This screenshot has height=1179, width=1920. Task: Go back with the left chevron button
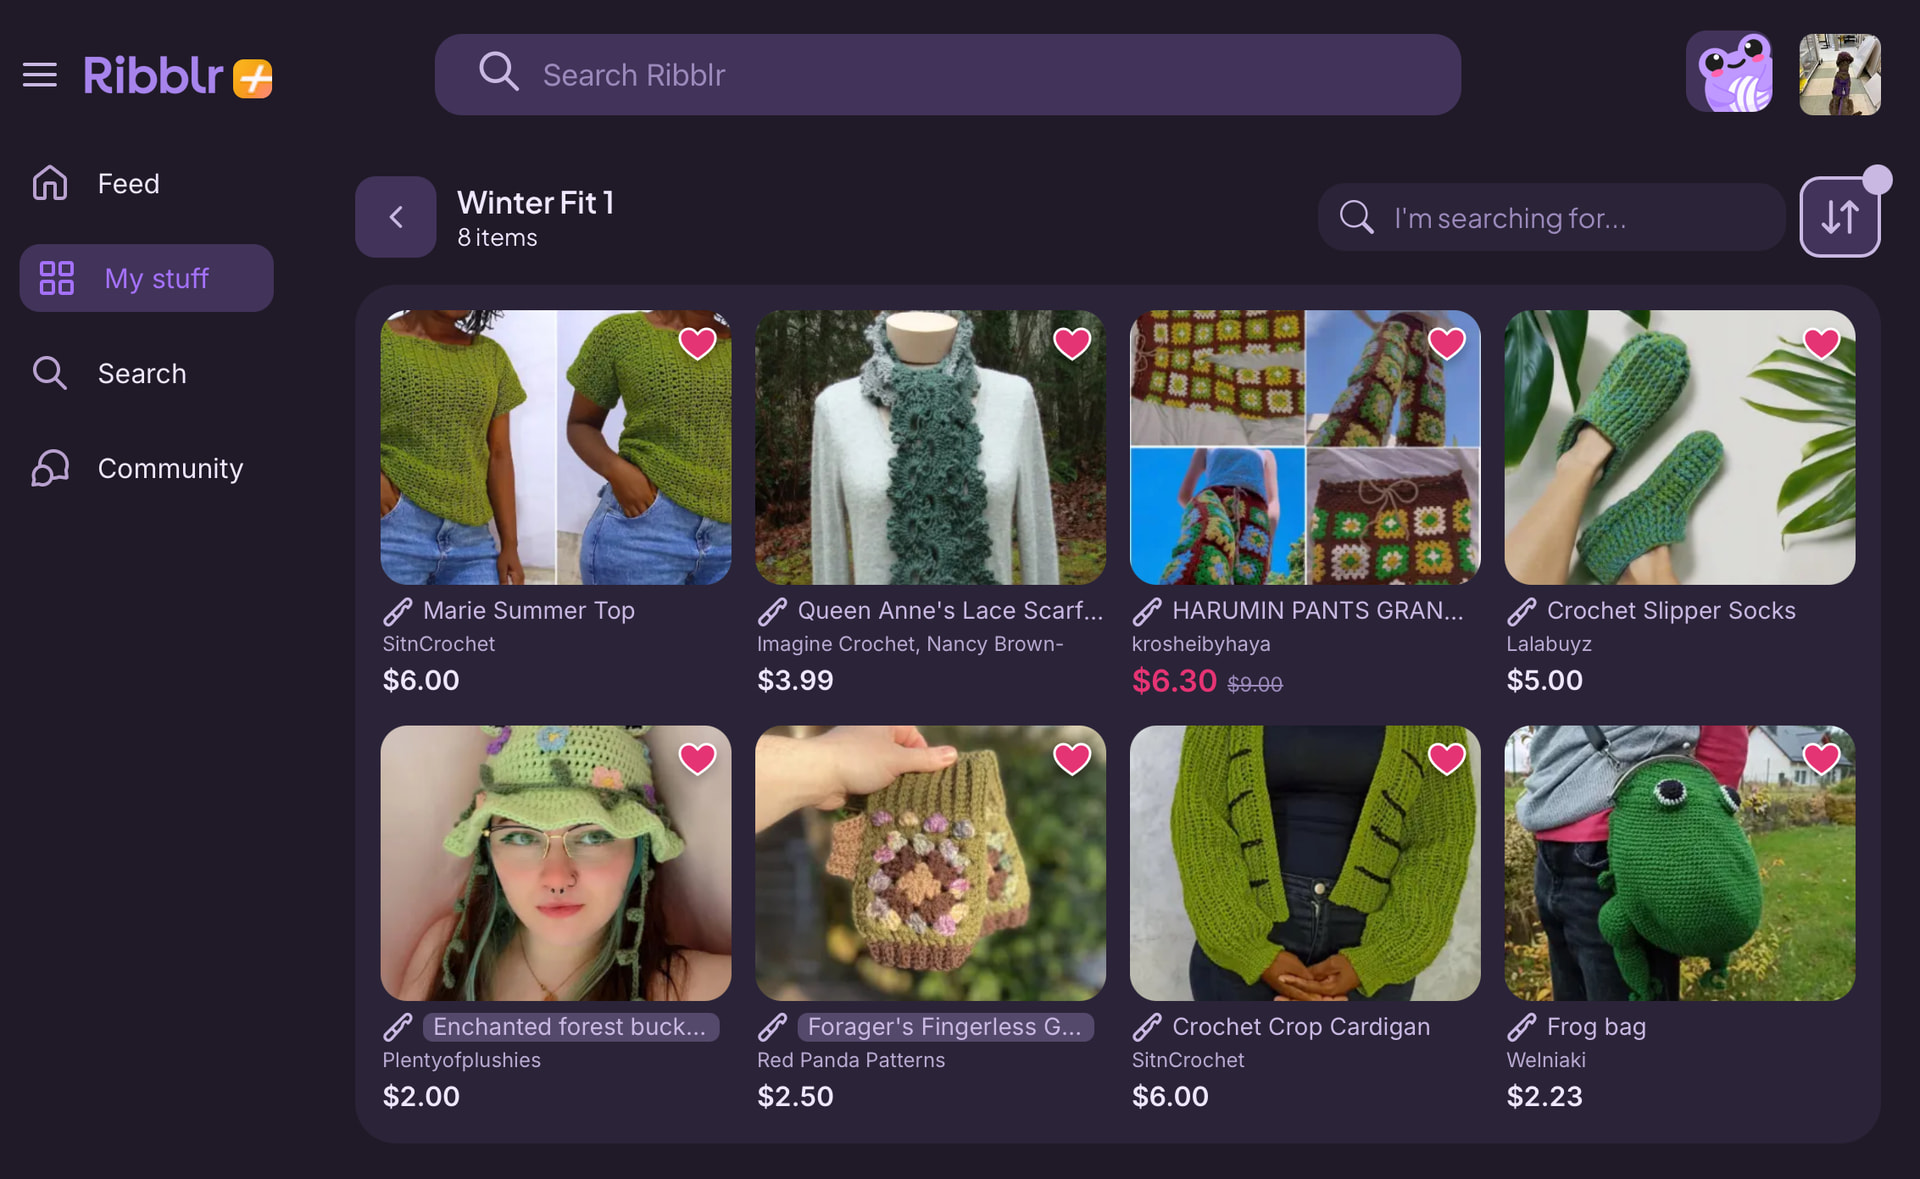click(x=396, y=217)
